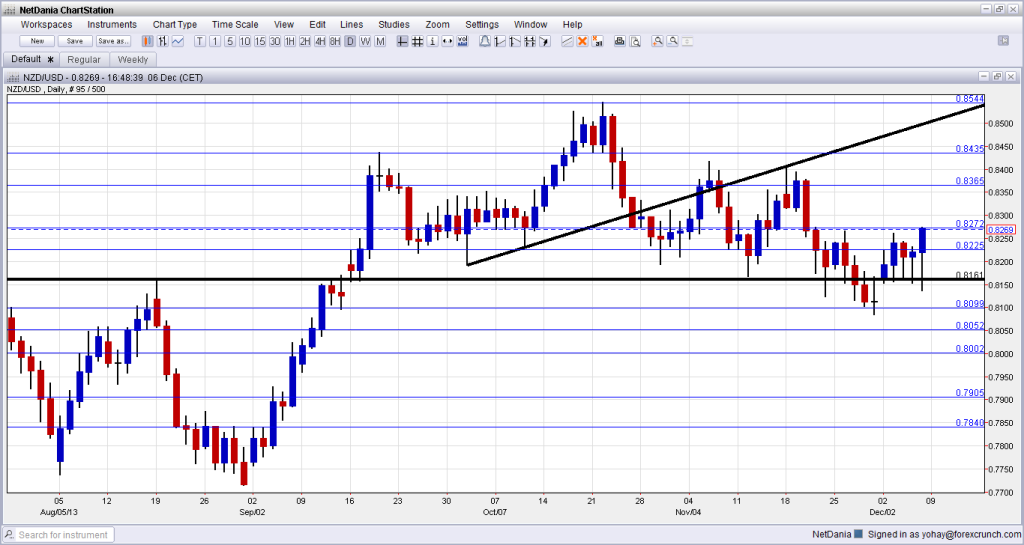1024x545 pixels.
Task: Click the NZD/USD chart title bar icon
Action: pos(12,77)
